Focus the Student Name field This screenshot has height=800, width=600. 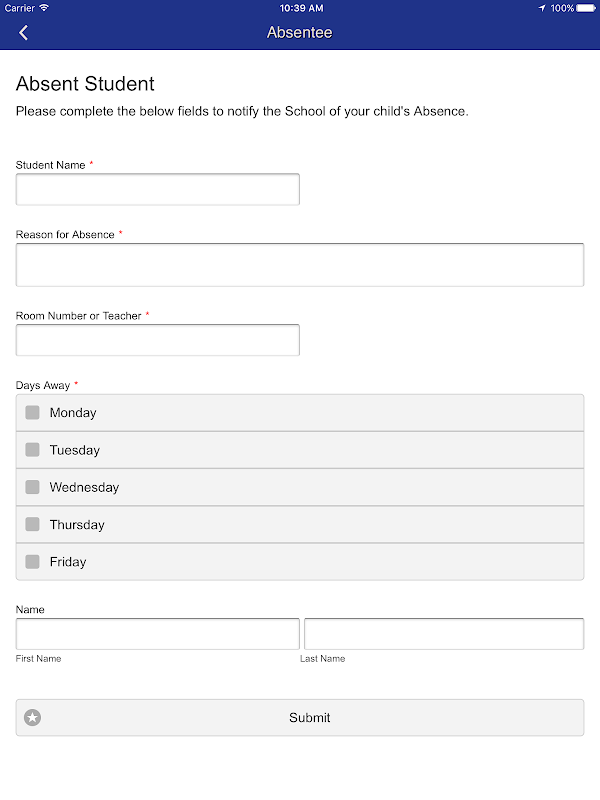pos(158,190)
